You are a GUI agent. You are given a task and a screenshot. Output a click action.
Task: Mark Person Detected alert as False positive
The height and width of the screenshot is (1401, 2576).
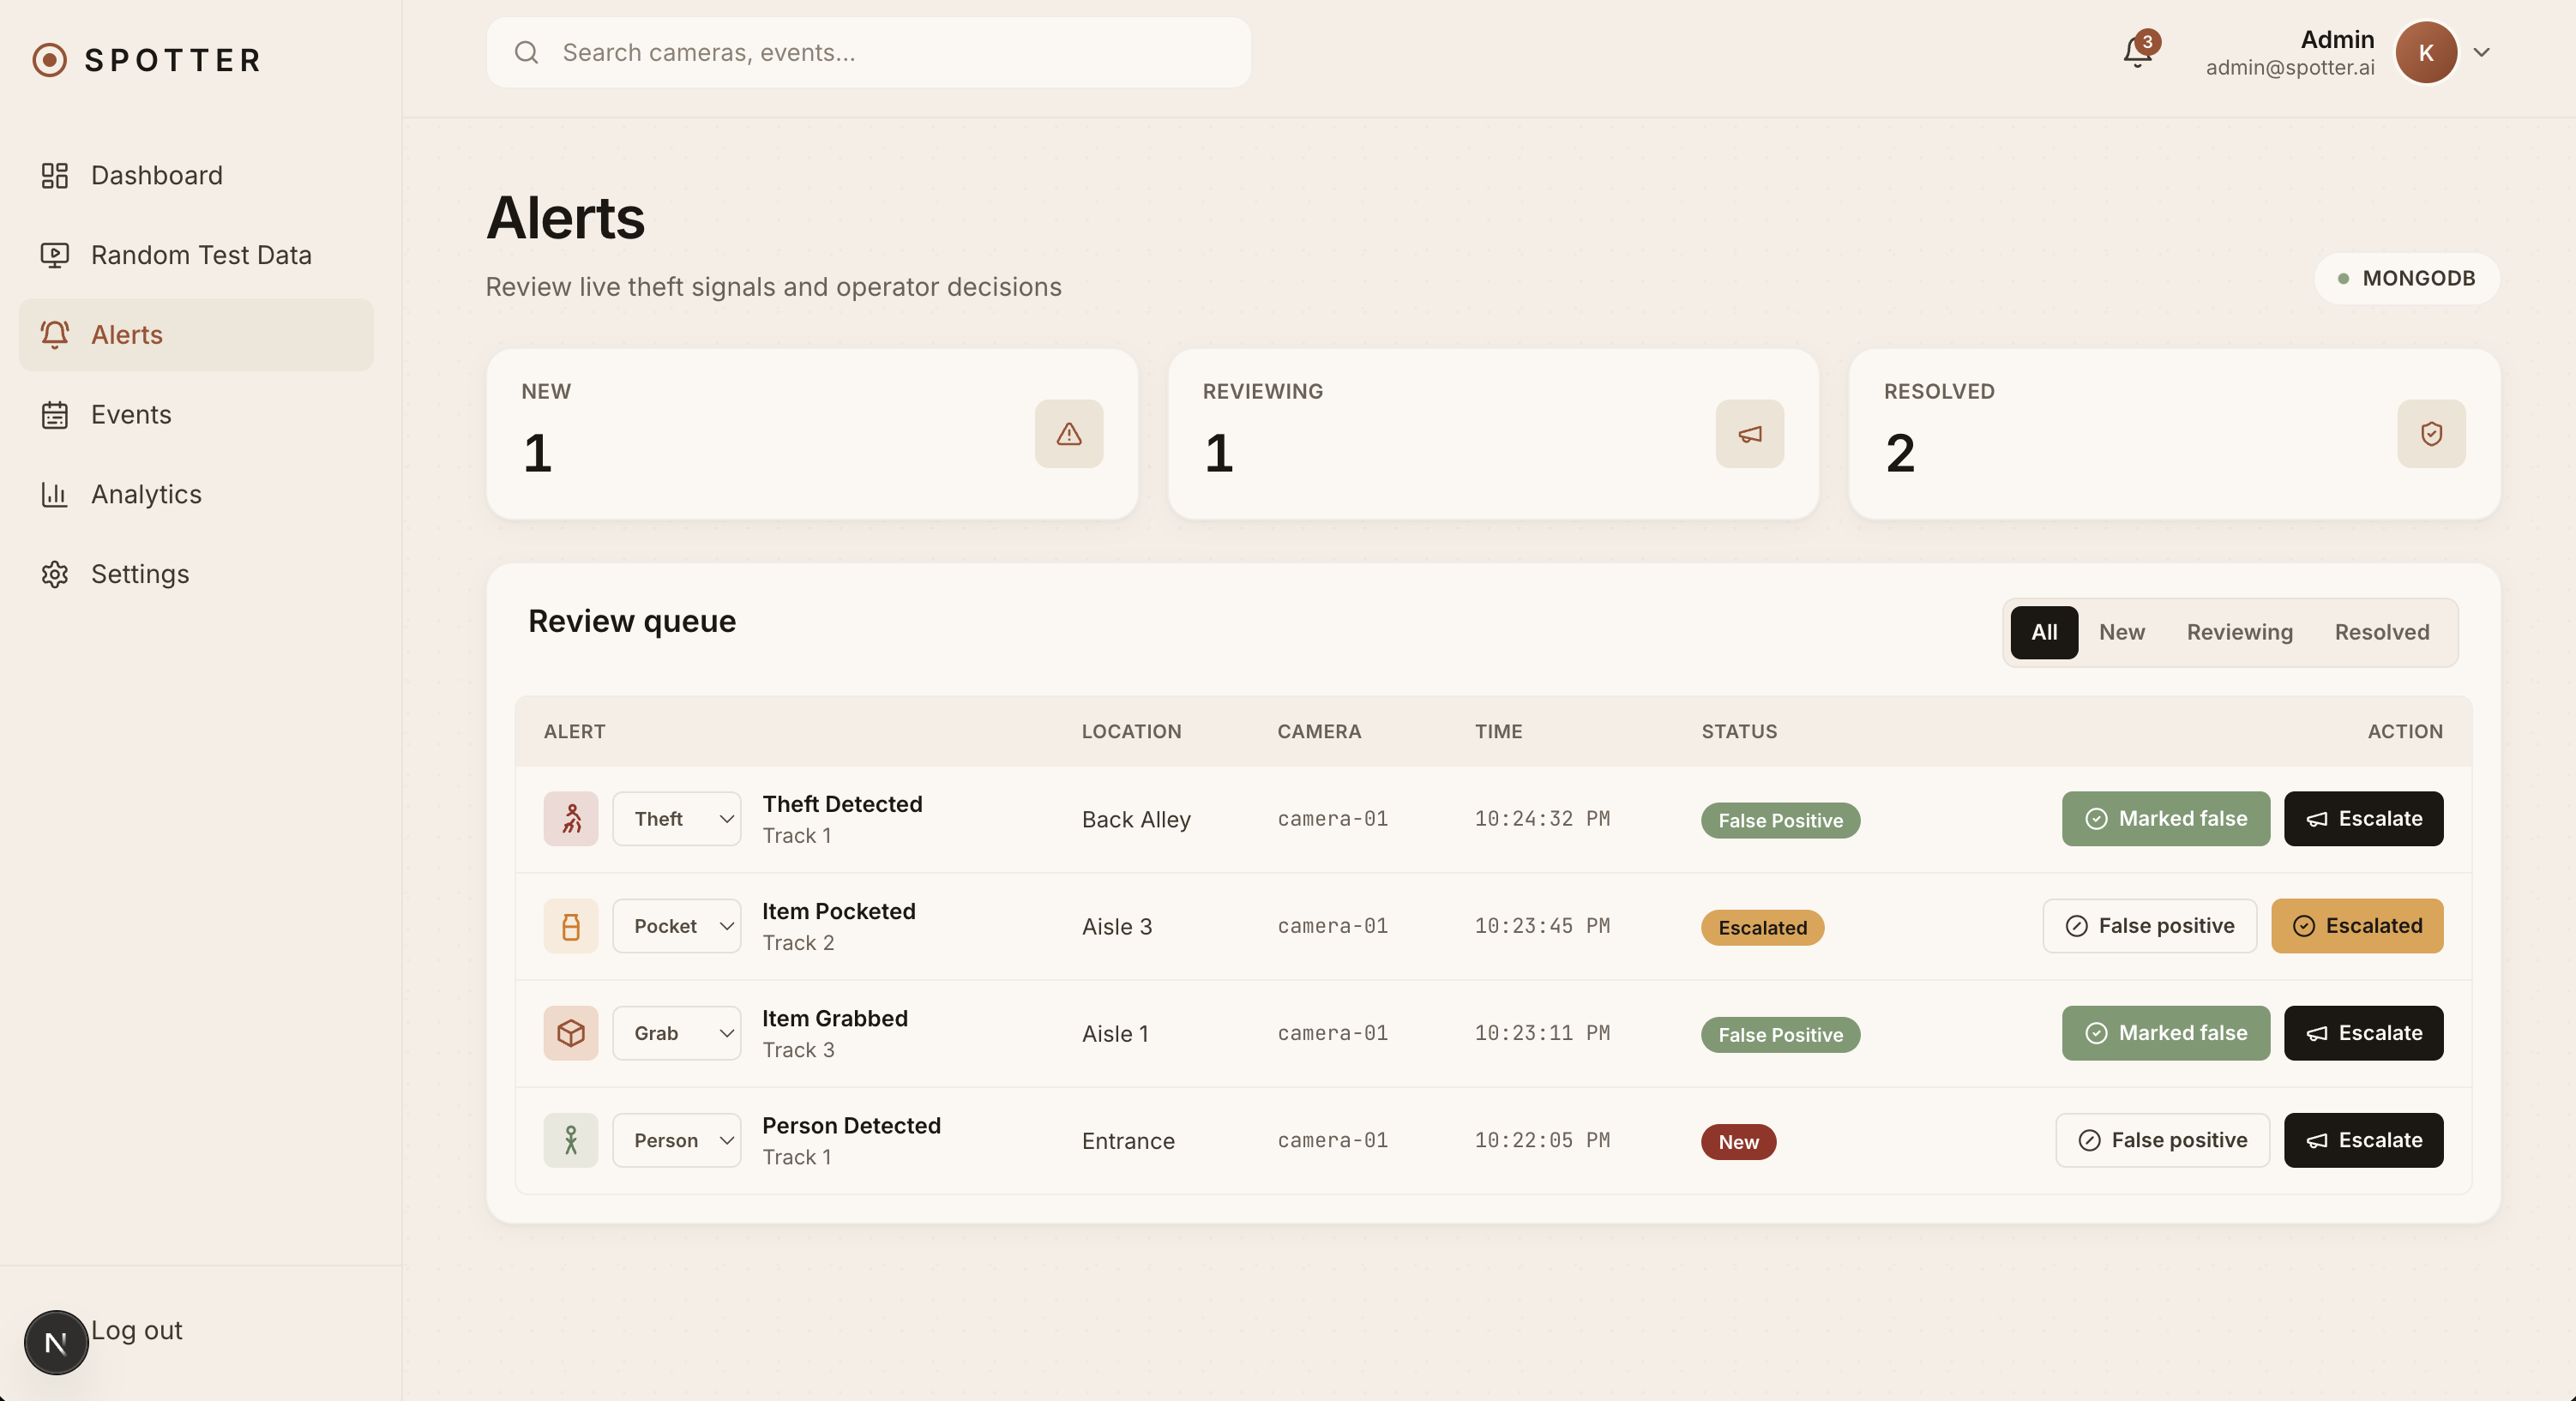tap(2162, 1140)
